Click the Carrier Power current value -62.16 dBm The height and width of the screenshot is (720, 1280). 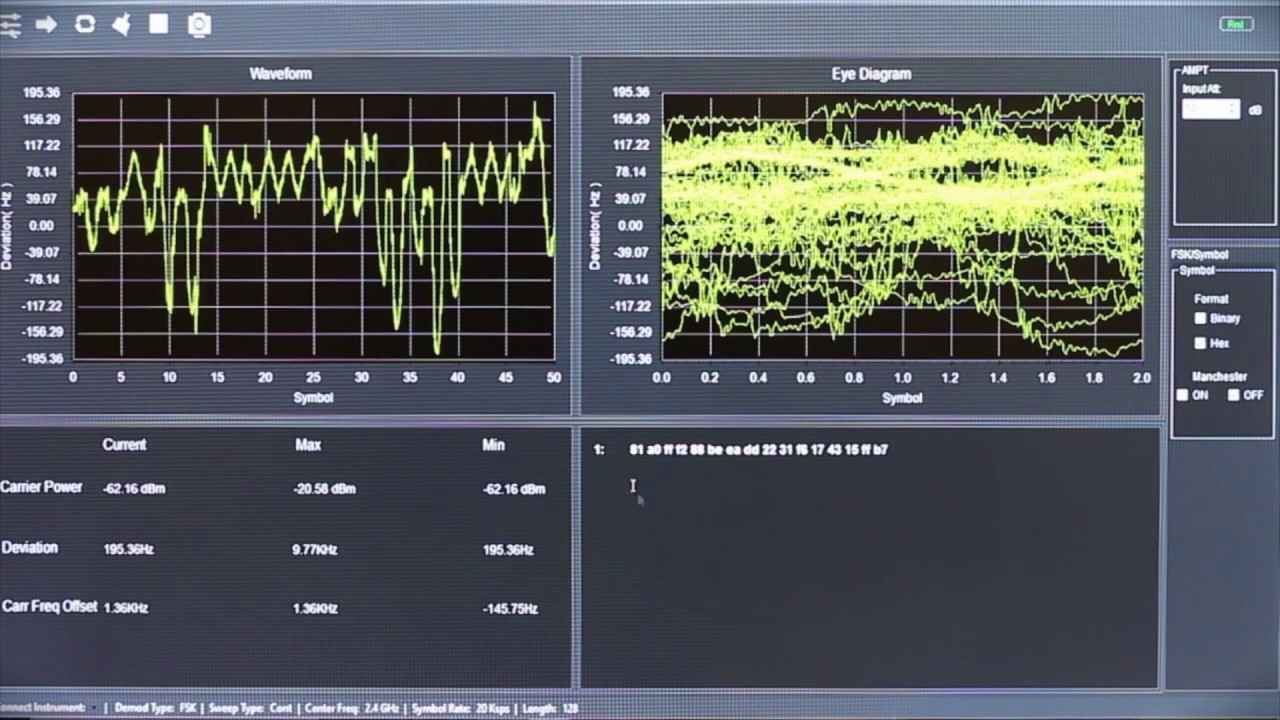[x=134, y=489]
